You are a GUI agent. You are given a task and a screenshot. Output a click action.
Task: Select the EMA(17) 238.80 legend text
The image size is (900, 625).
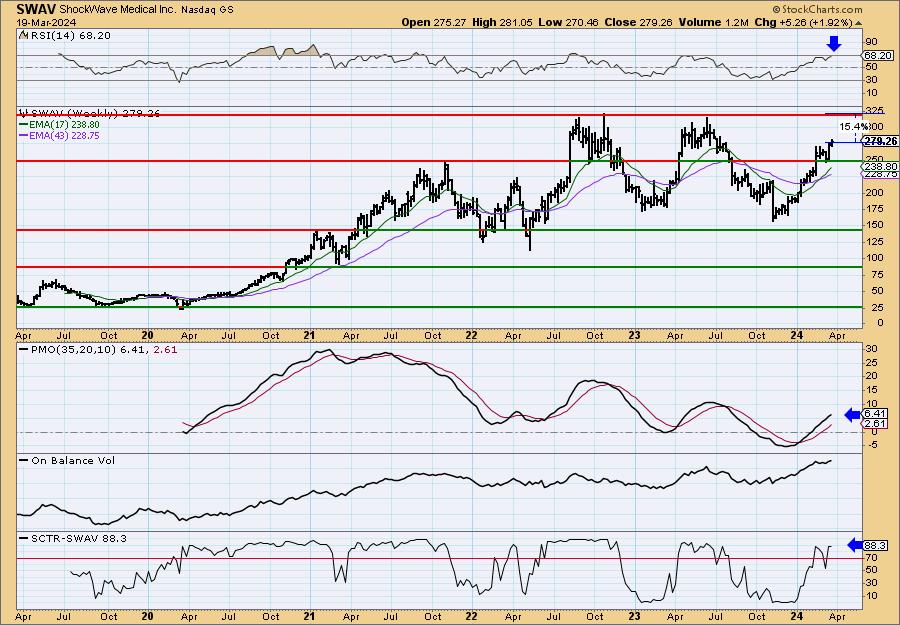coord(65,125)
